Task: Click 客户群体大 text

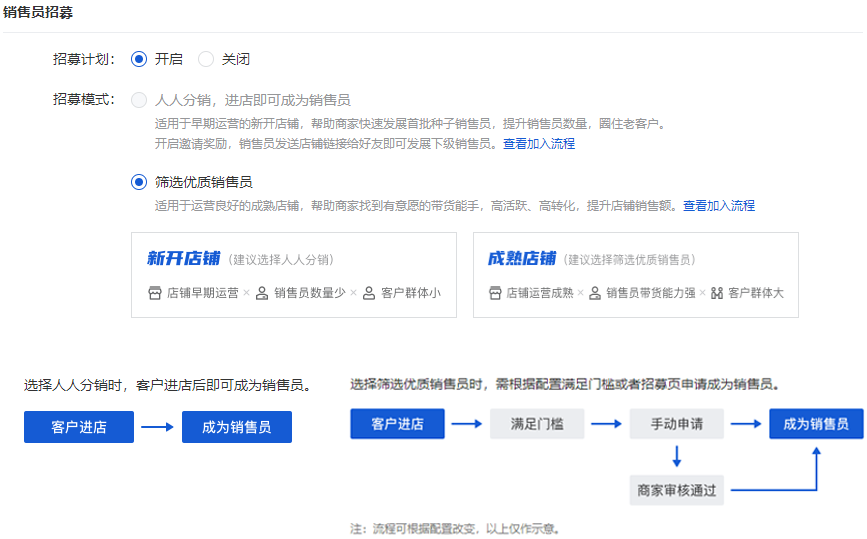Action: tap(756, 293)
